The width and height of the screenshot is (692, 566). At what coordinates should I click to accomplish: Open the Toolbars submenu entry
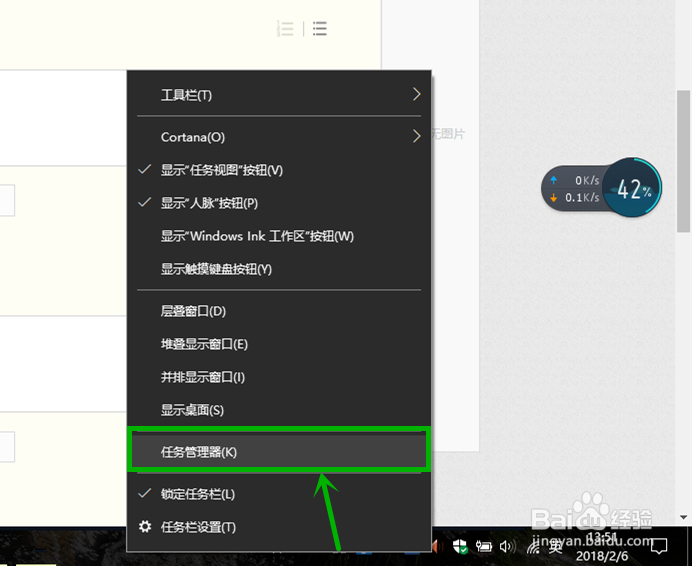click(x=279, y=95)
